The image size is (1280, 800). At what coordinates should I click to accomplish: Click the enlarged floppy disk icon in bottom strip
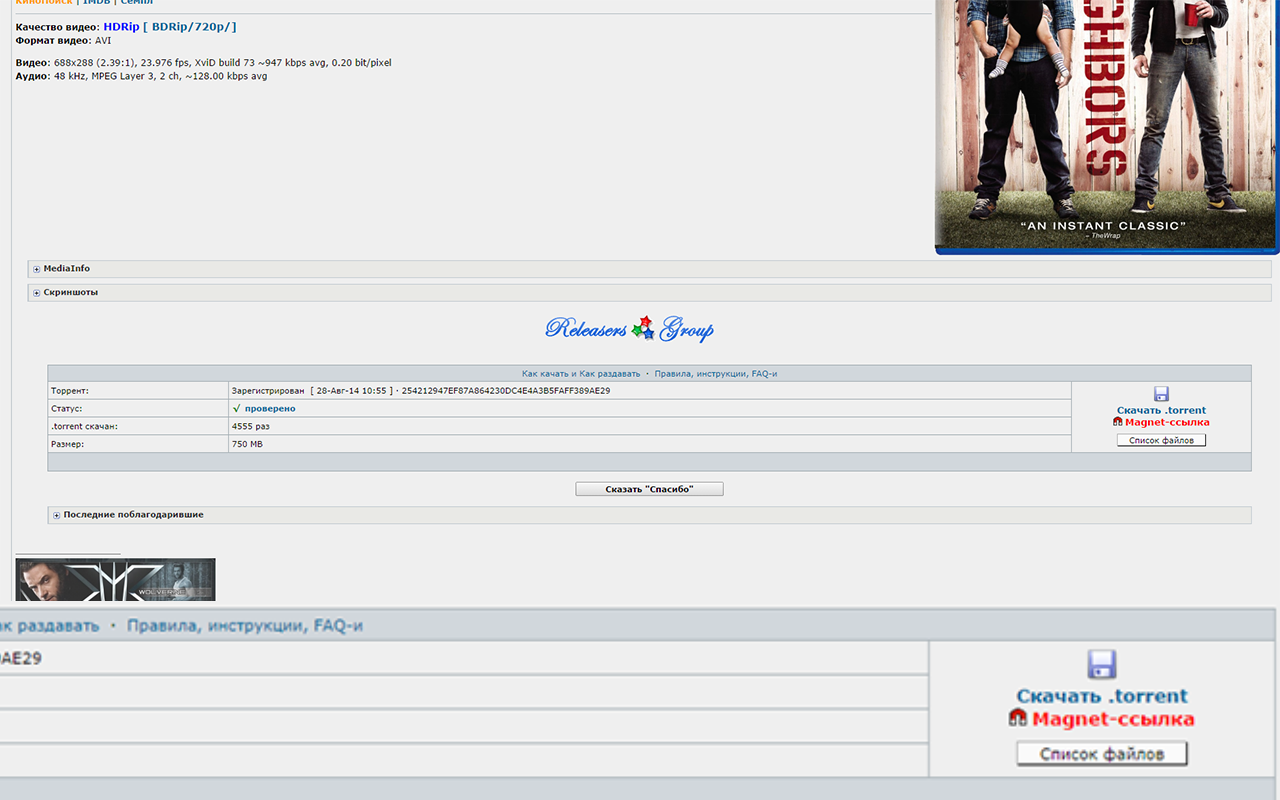[1101, 664]
